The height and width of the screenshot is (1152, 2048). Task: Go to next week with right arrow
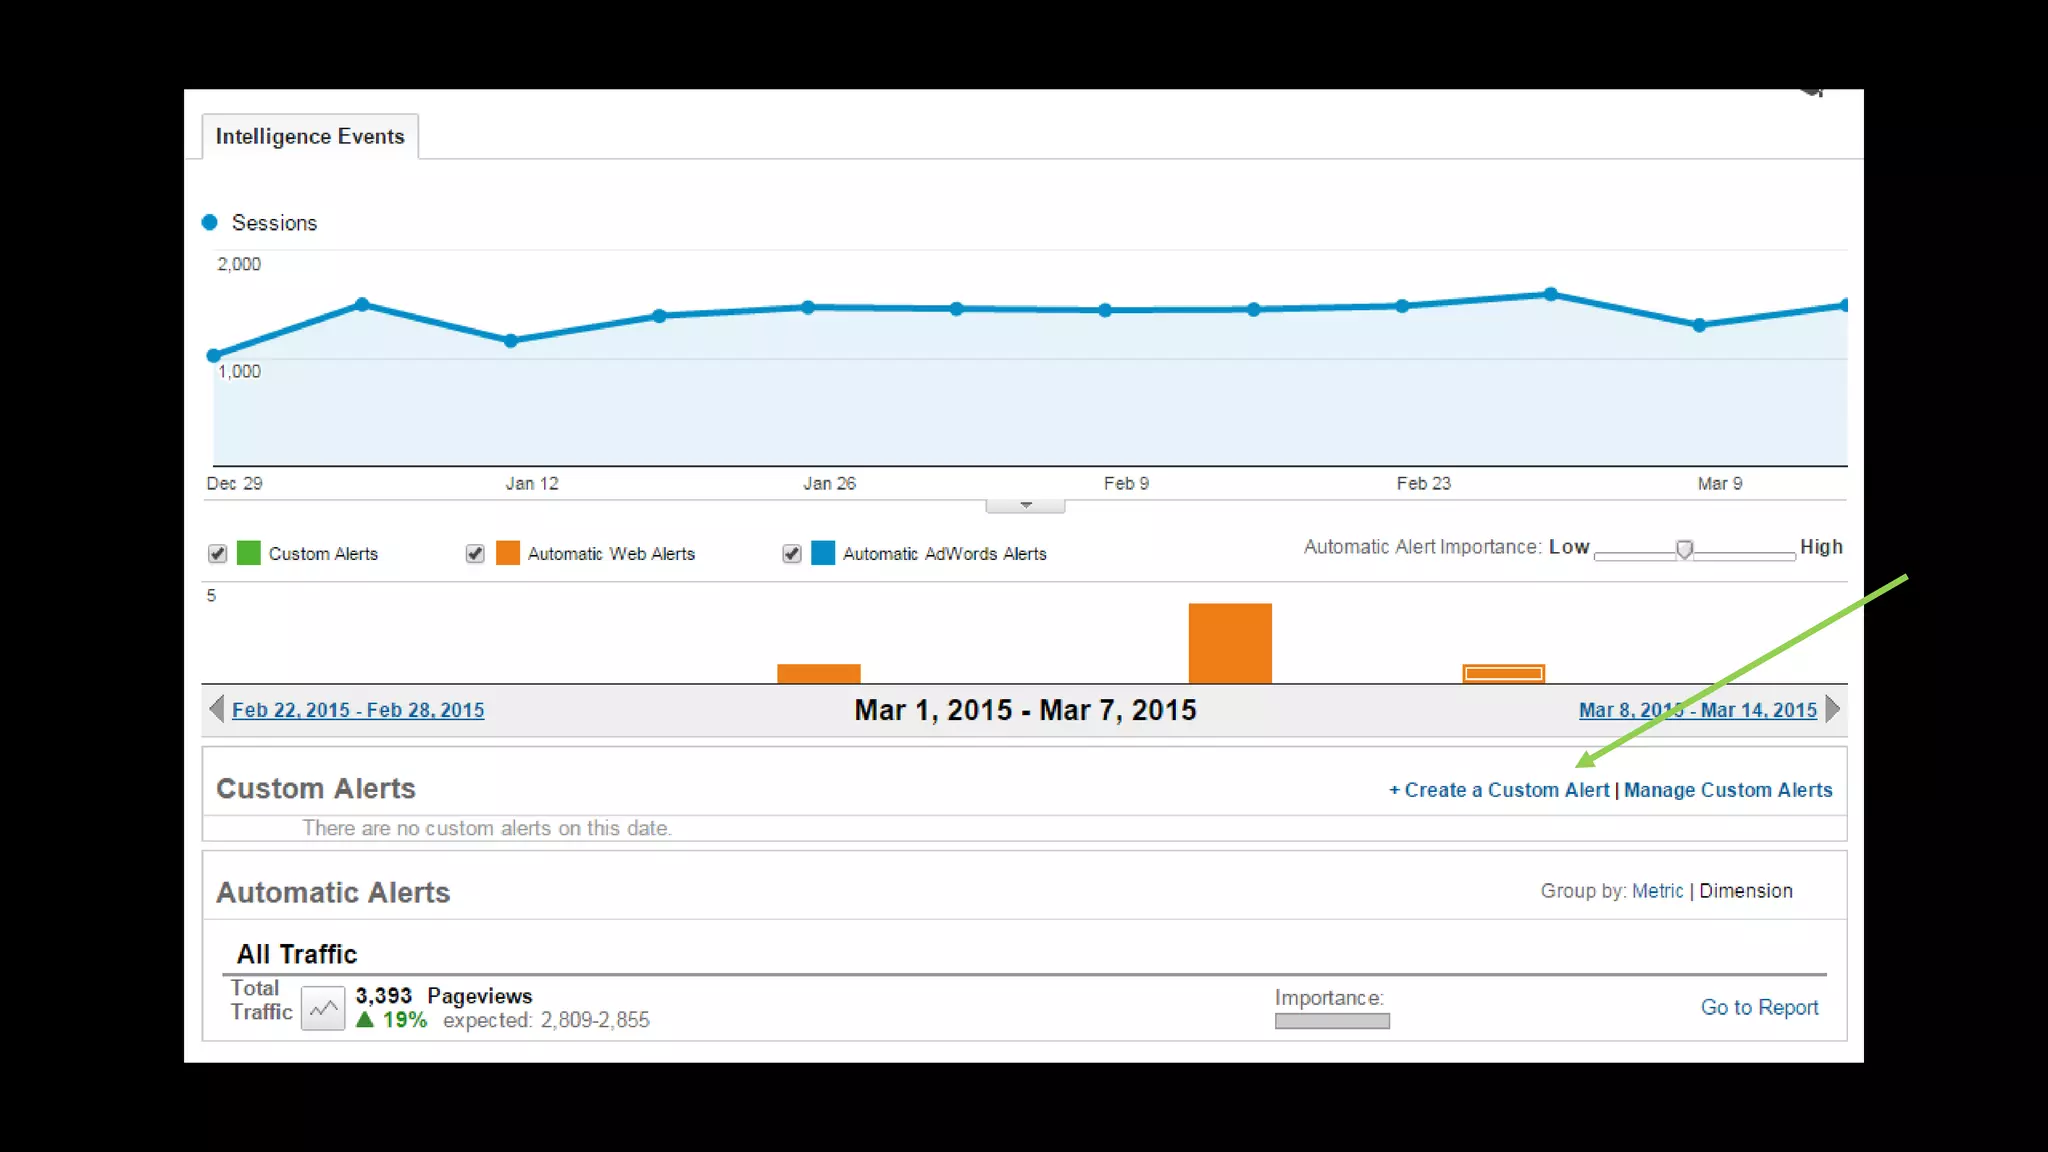[x=1832, y=710]
